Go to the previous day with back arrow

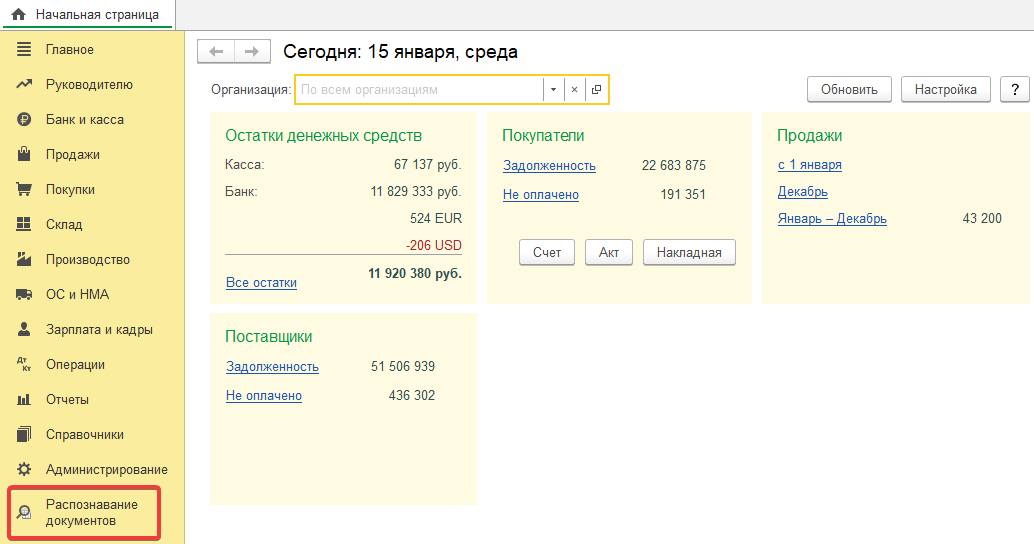216,52
